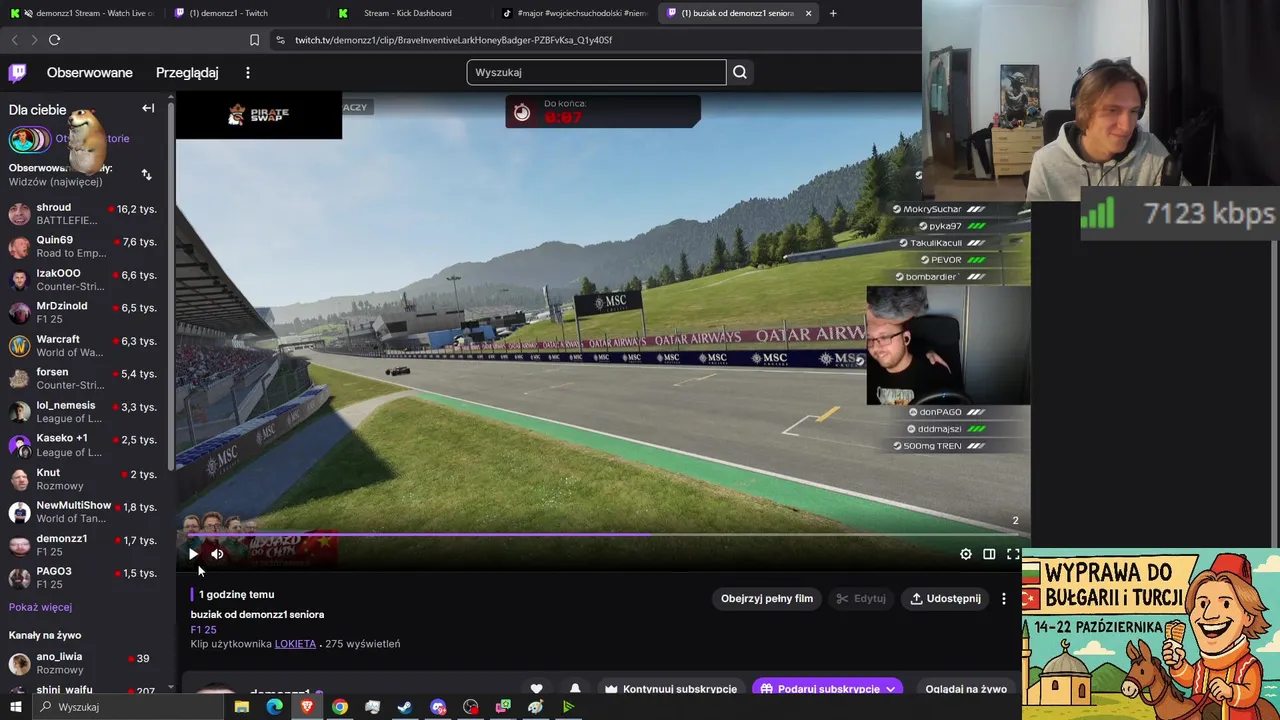Open the three-dot menu in Twitch top navigation
This screenshot has width=1280, height=720.
point(248,72)
